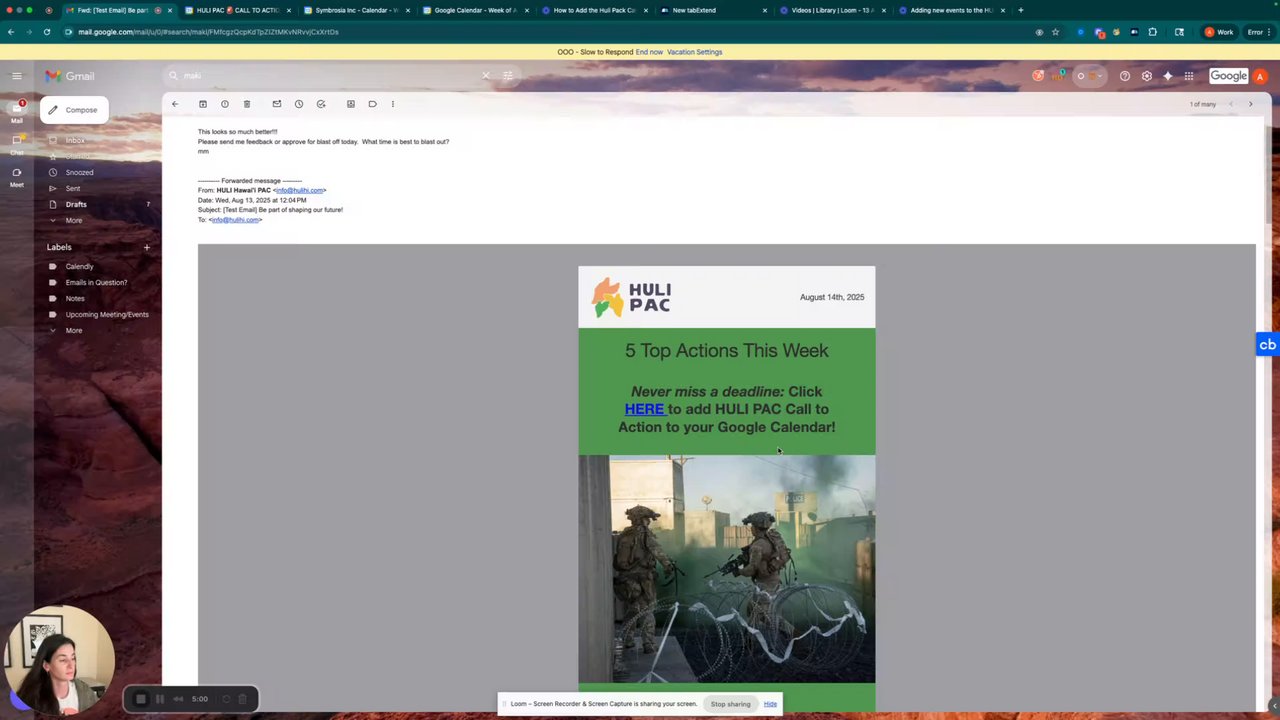Screen dimensions: 1280x720
Task: Delete the Loom recording via trash icon
Action: 242,699
